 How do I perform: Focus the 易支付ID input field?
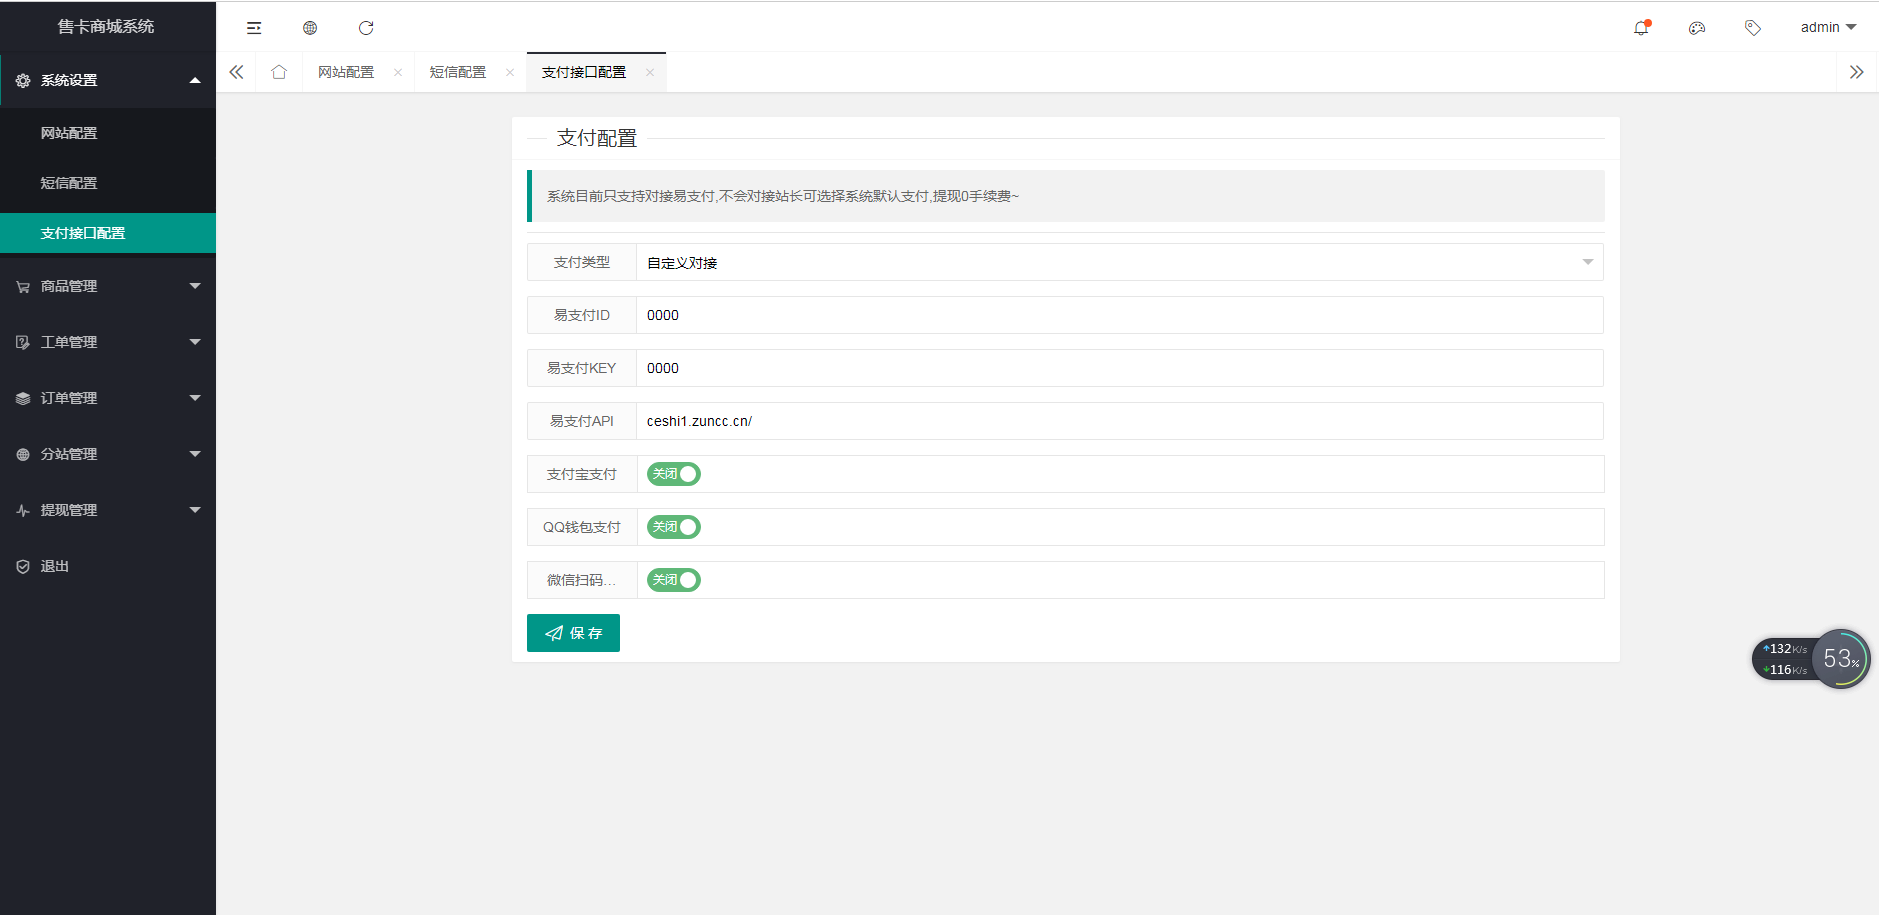pos(1120,315)
